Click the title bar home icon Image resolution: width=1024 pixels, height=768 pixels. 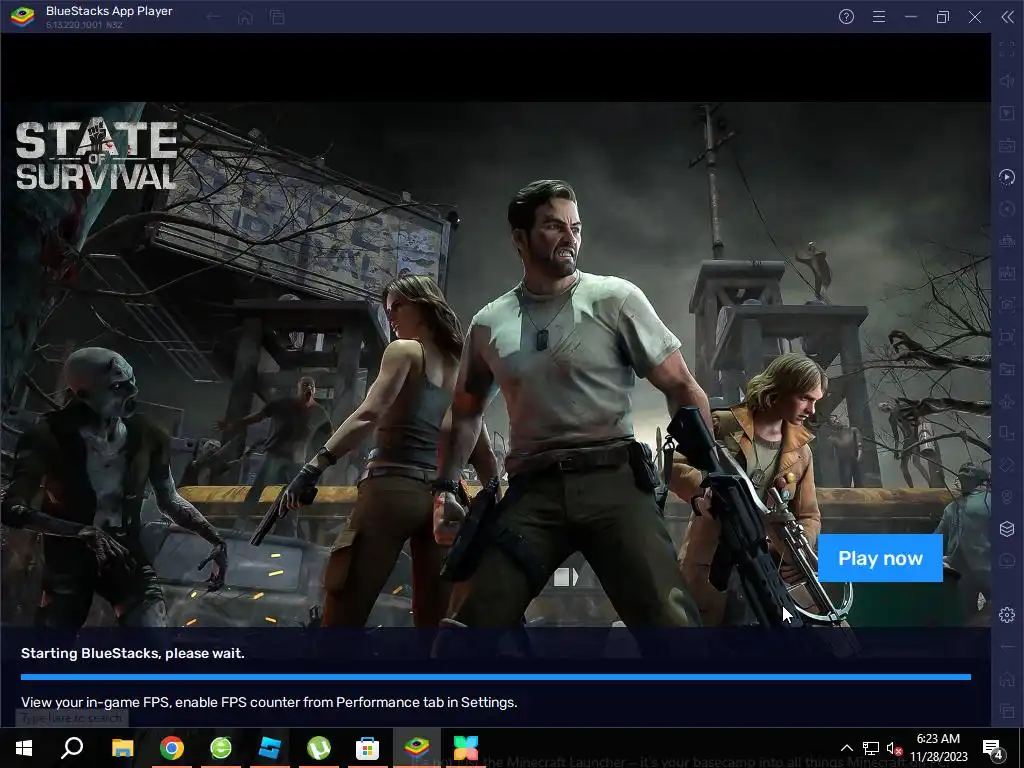point(245,17)
